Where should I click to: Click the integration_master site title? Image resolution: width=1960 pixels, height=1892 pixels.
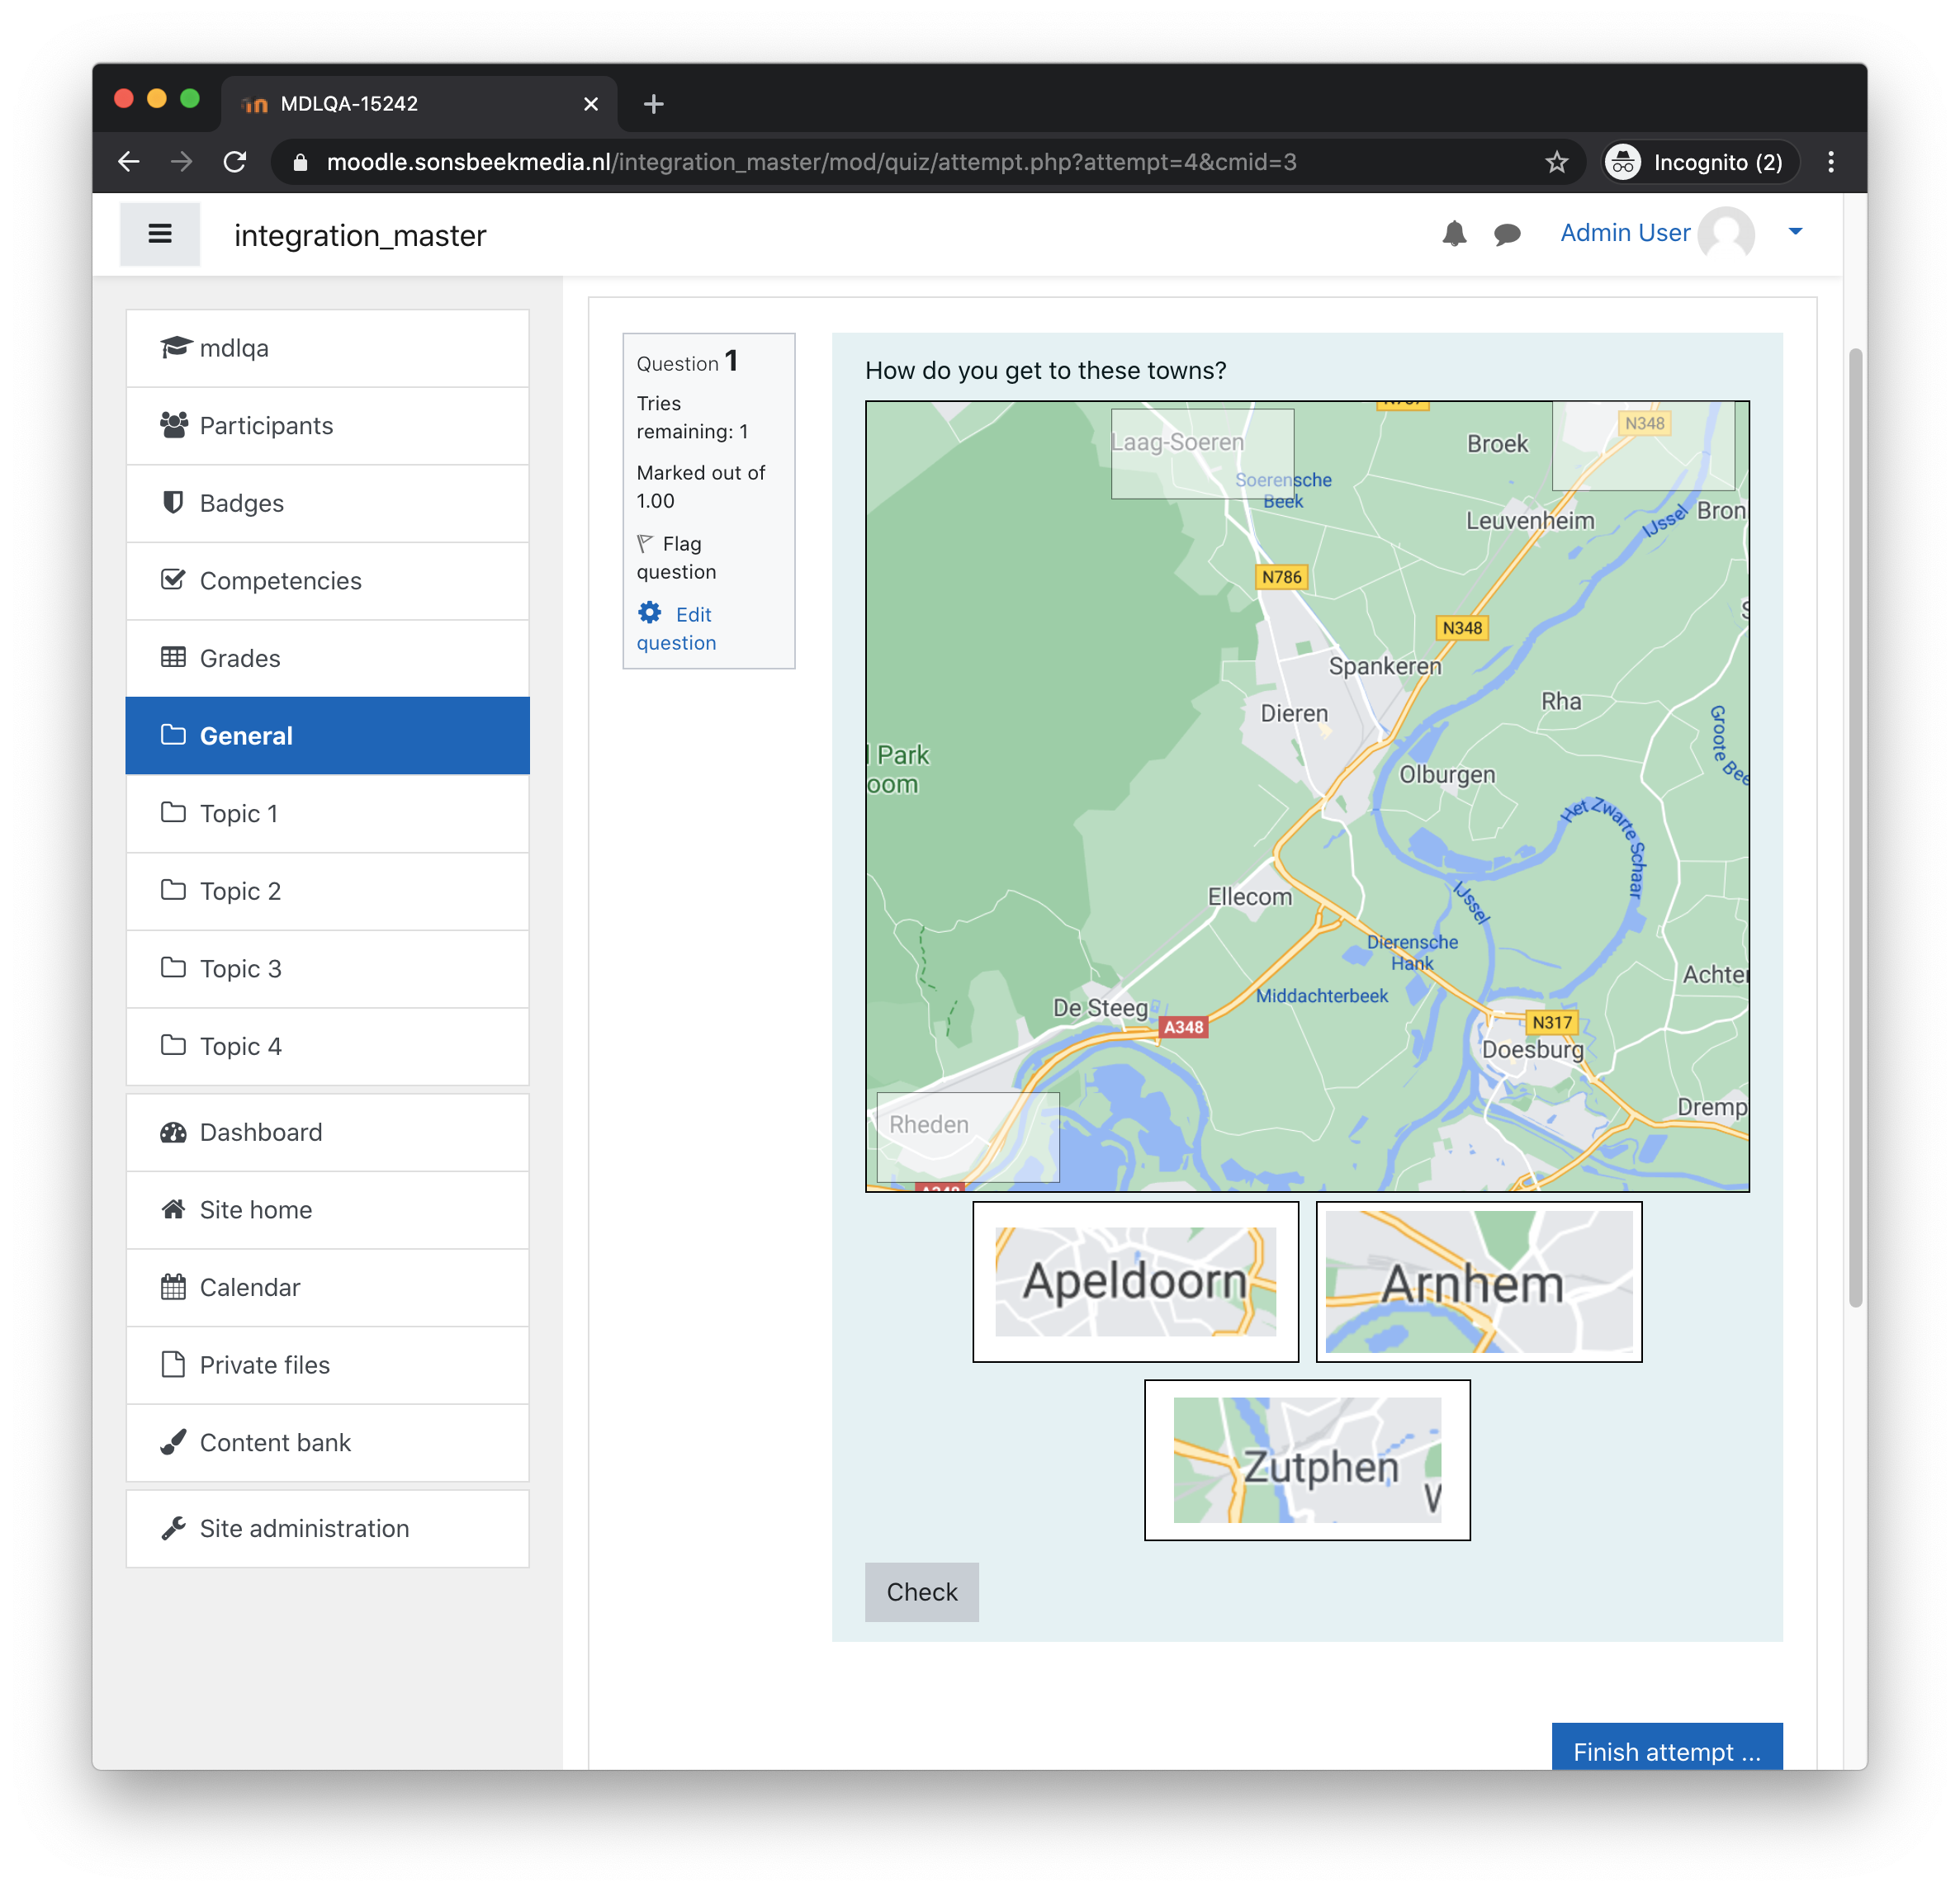point(360,235)
